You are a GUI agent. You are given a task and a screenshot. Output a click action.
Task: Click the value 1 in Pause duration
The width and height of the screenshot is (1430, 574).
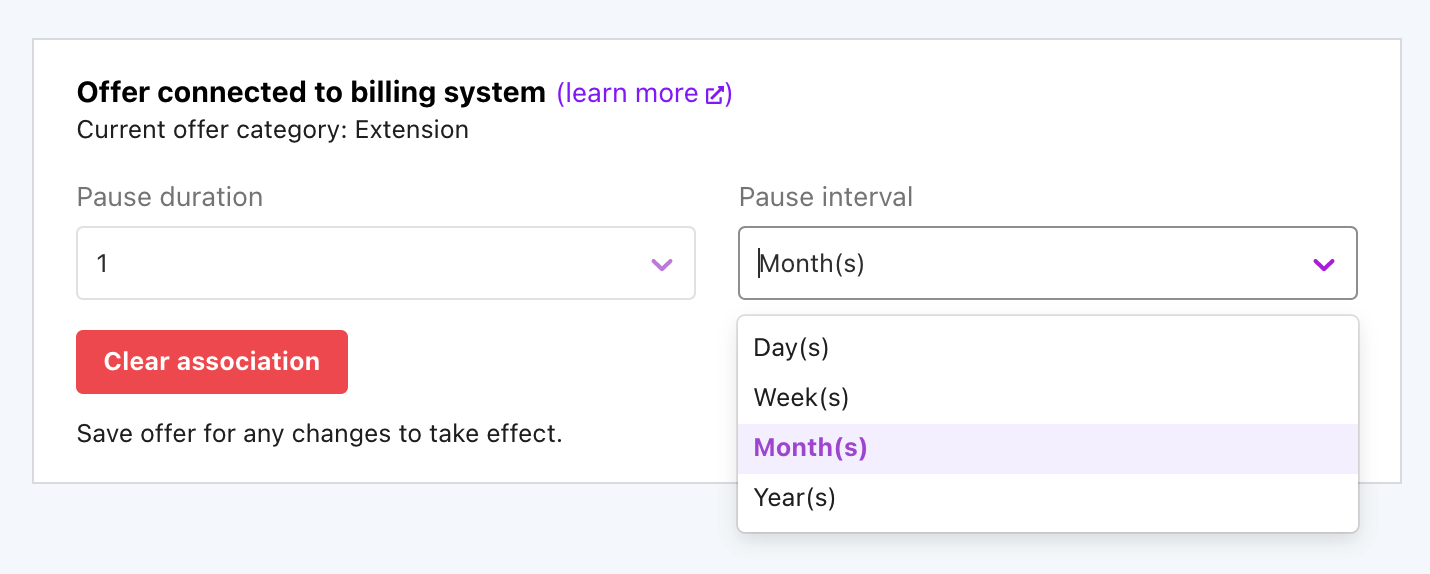(103, 264)
